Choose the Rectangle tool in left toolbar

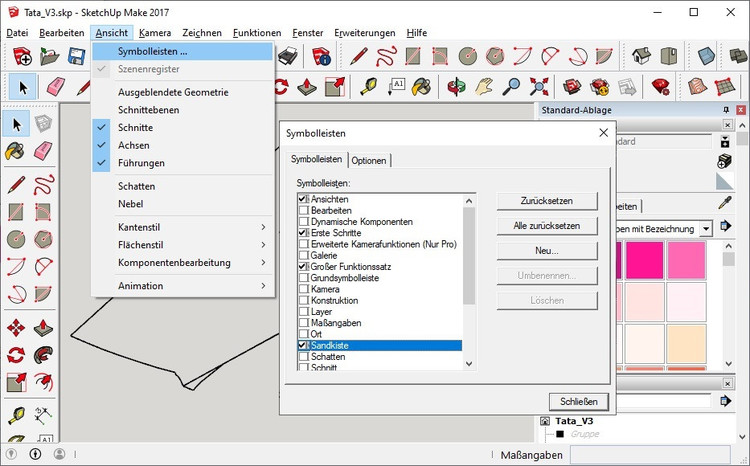[x=15, y=211]
